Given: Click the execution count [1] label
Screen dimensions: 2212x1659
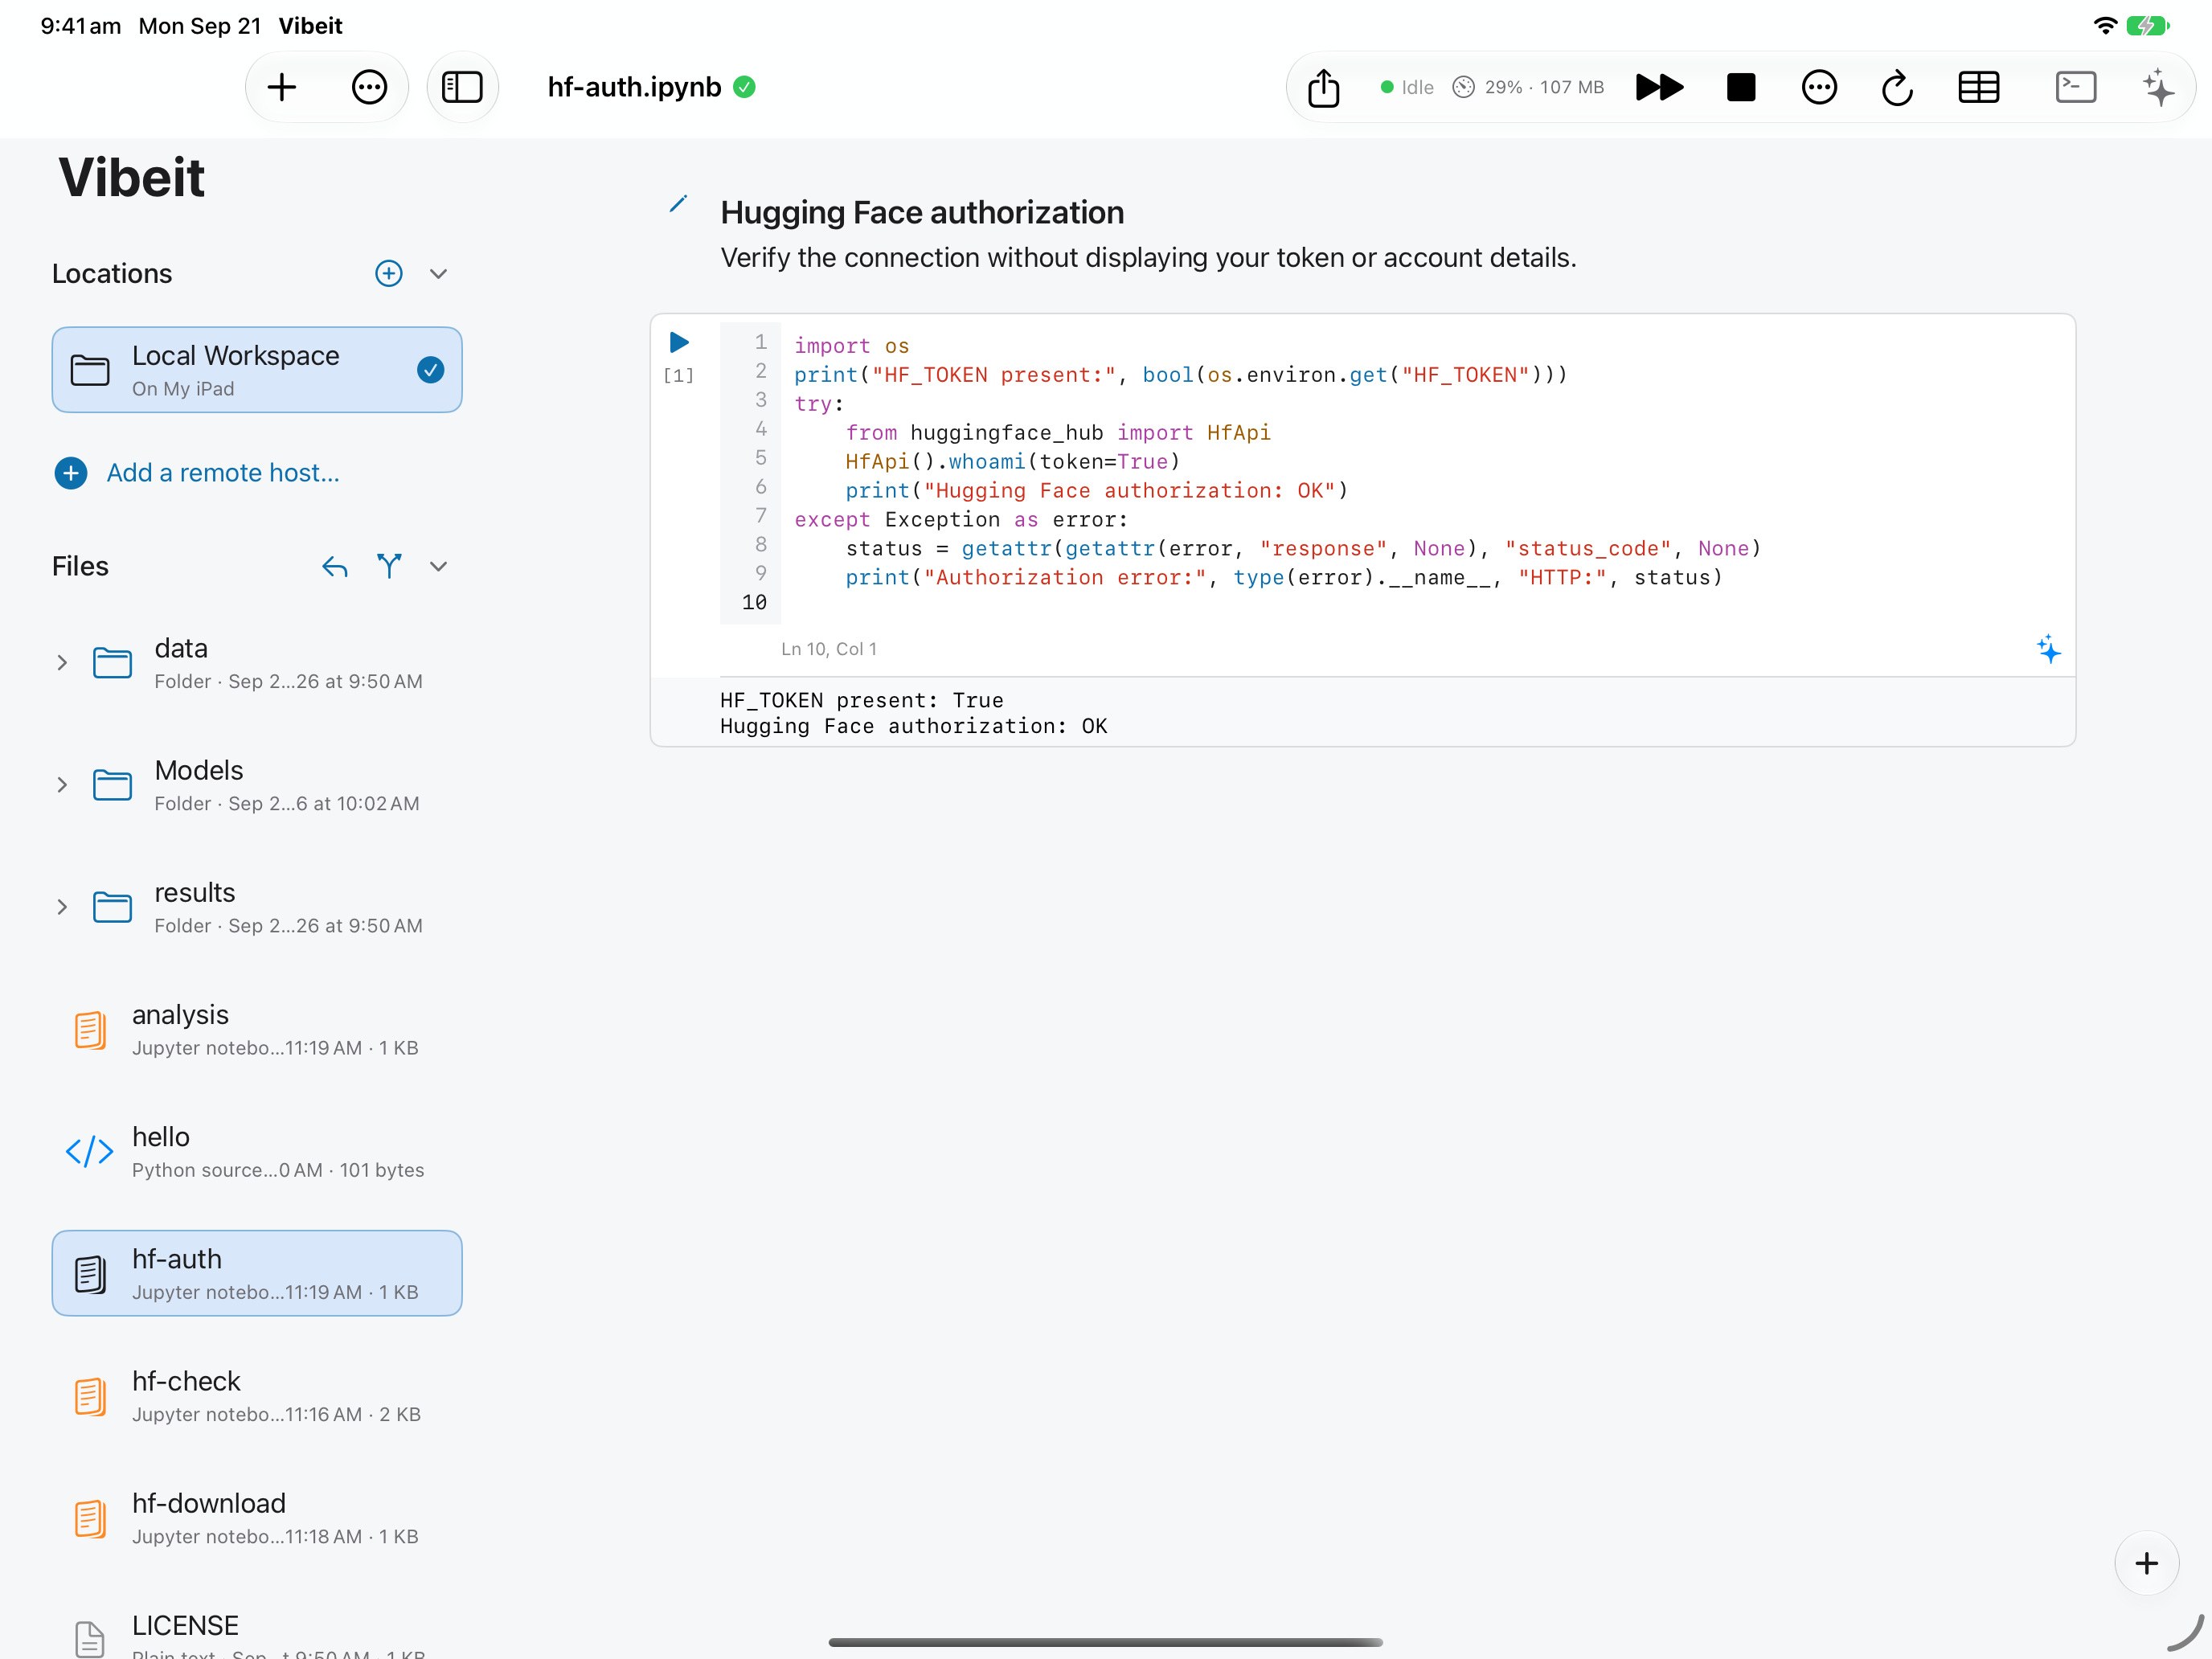Looking at the screenshot, I should pos(678,375).
